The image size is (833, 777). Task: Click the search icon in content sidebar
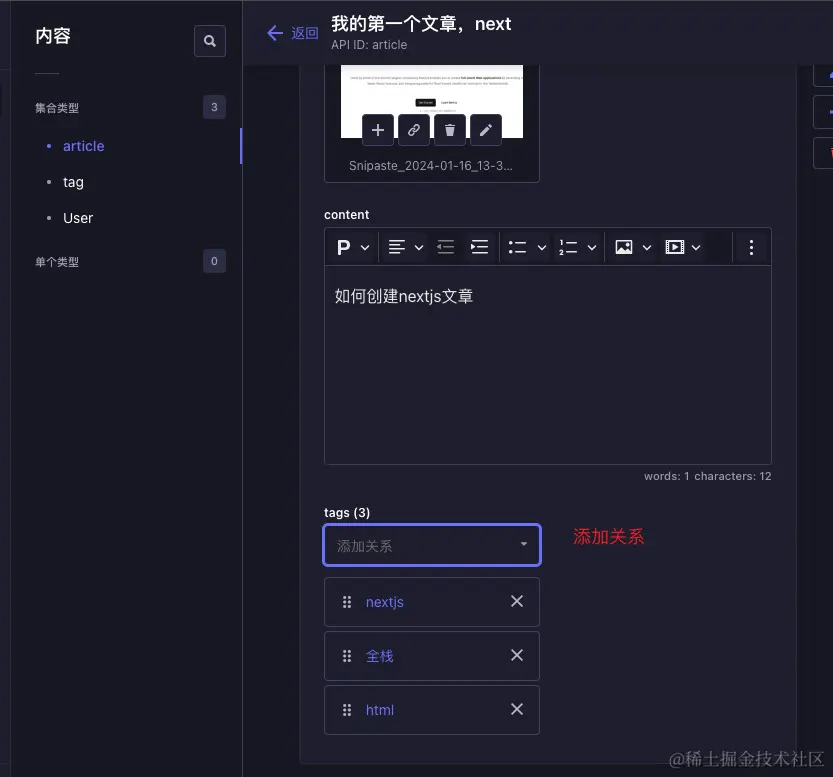210,41
